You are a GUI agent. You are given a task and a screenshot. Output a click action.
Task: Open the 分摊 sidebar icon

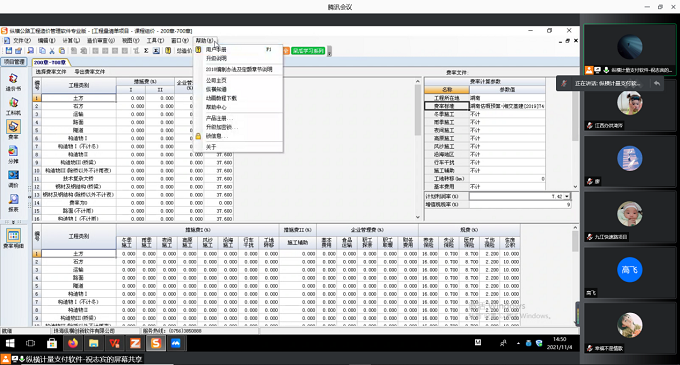click(x=13, y=154)
